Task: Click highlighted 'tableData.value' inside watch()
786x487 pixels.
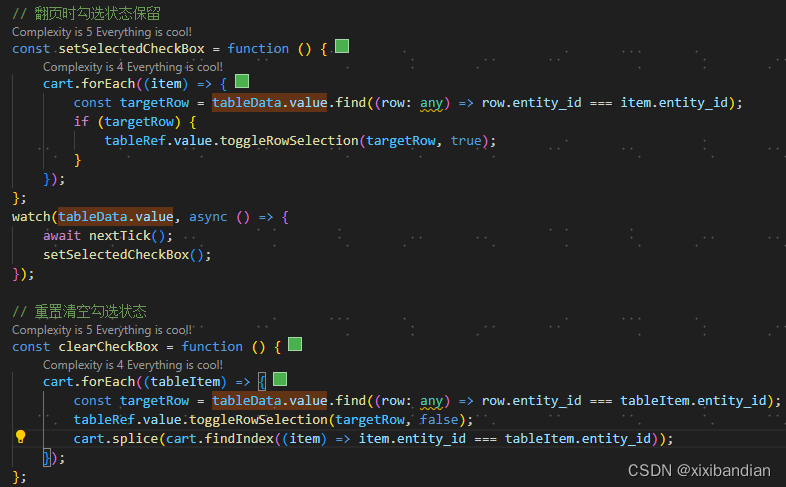Action: coord(116,217)
